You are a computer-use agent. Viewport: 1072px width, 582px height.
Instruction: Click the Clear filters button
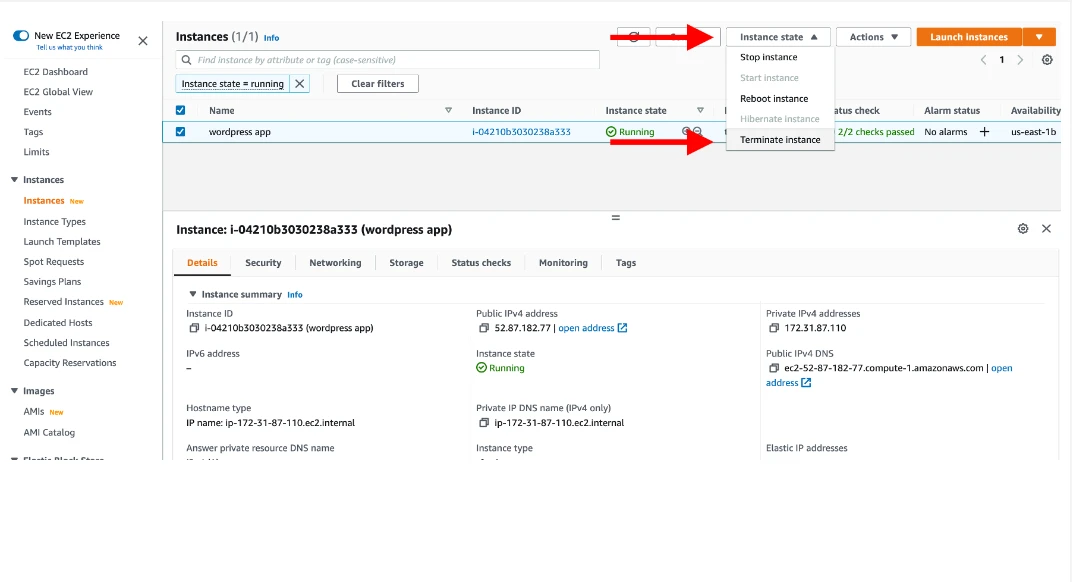(x=377, y=83)
